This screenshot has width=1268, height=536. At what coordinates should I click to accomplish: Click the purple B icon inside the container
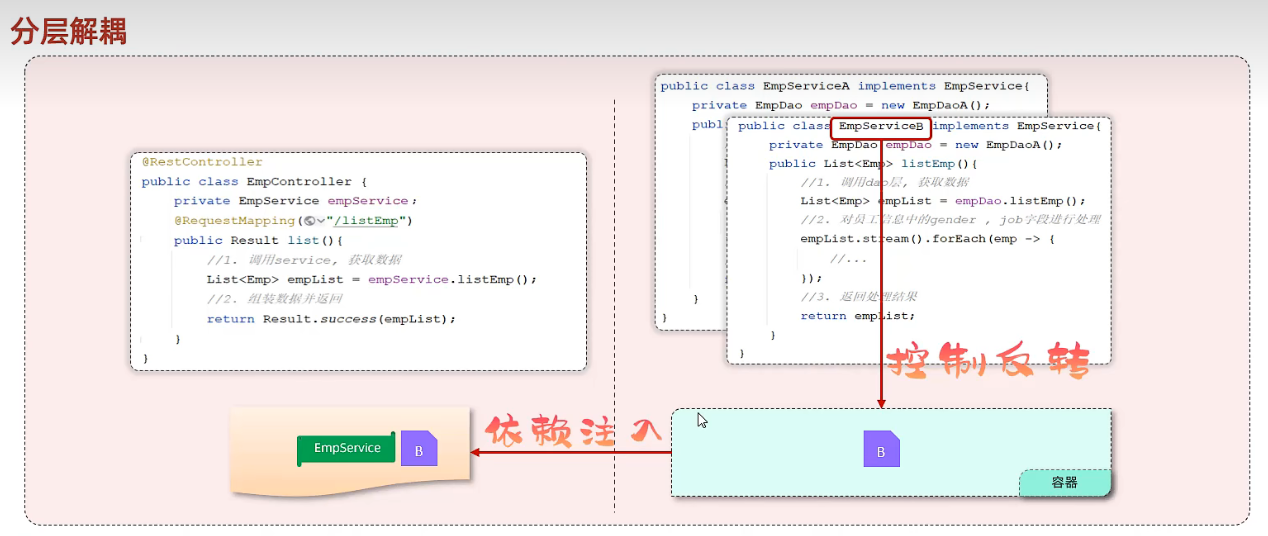(x=881, y=450)
